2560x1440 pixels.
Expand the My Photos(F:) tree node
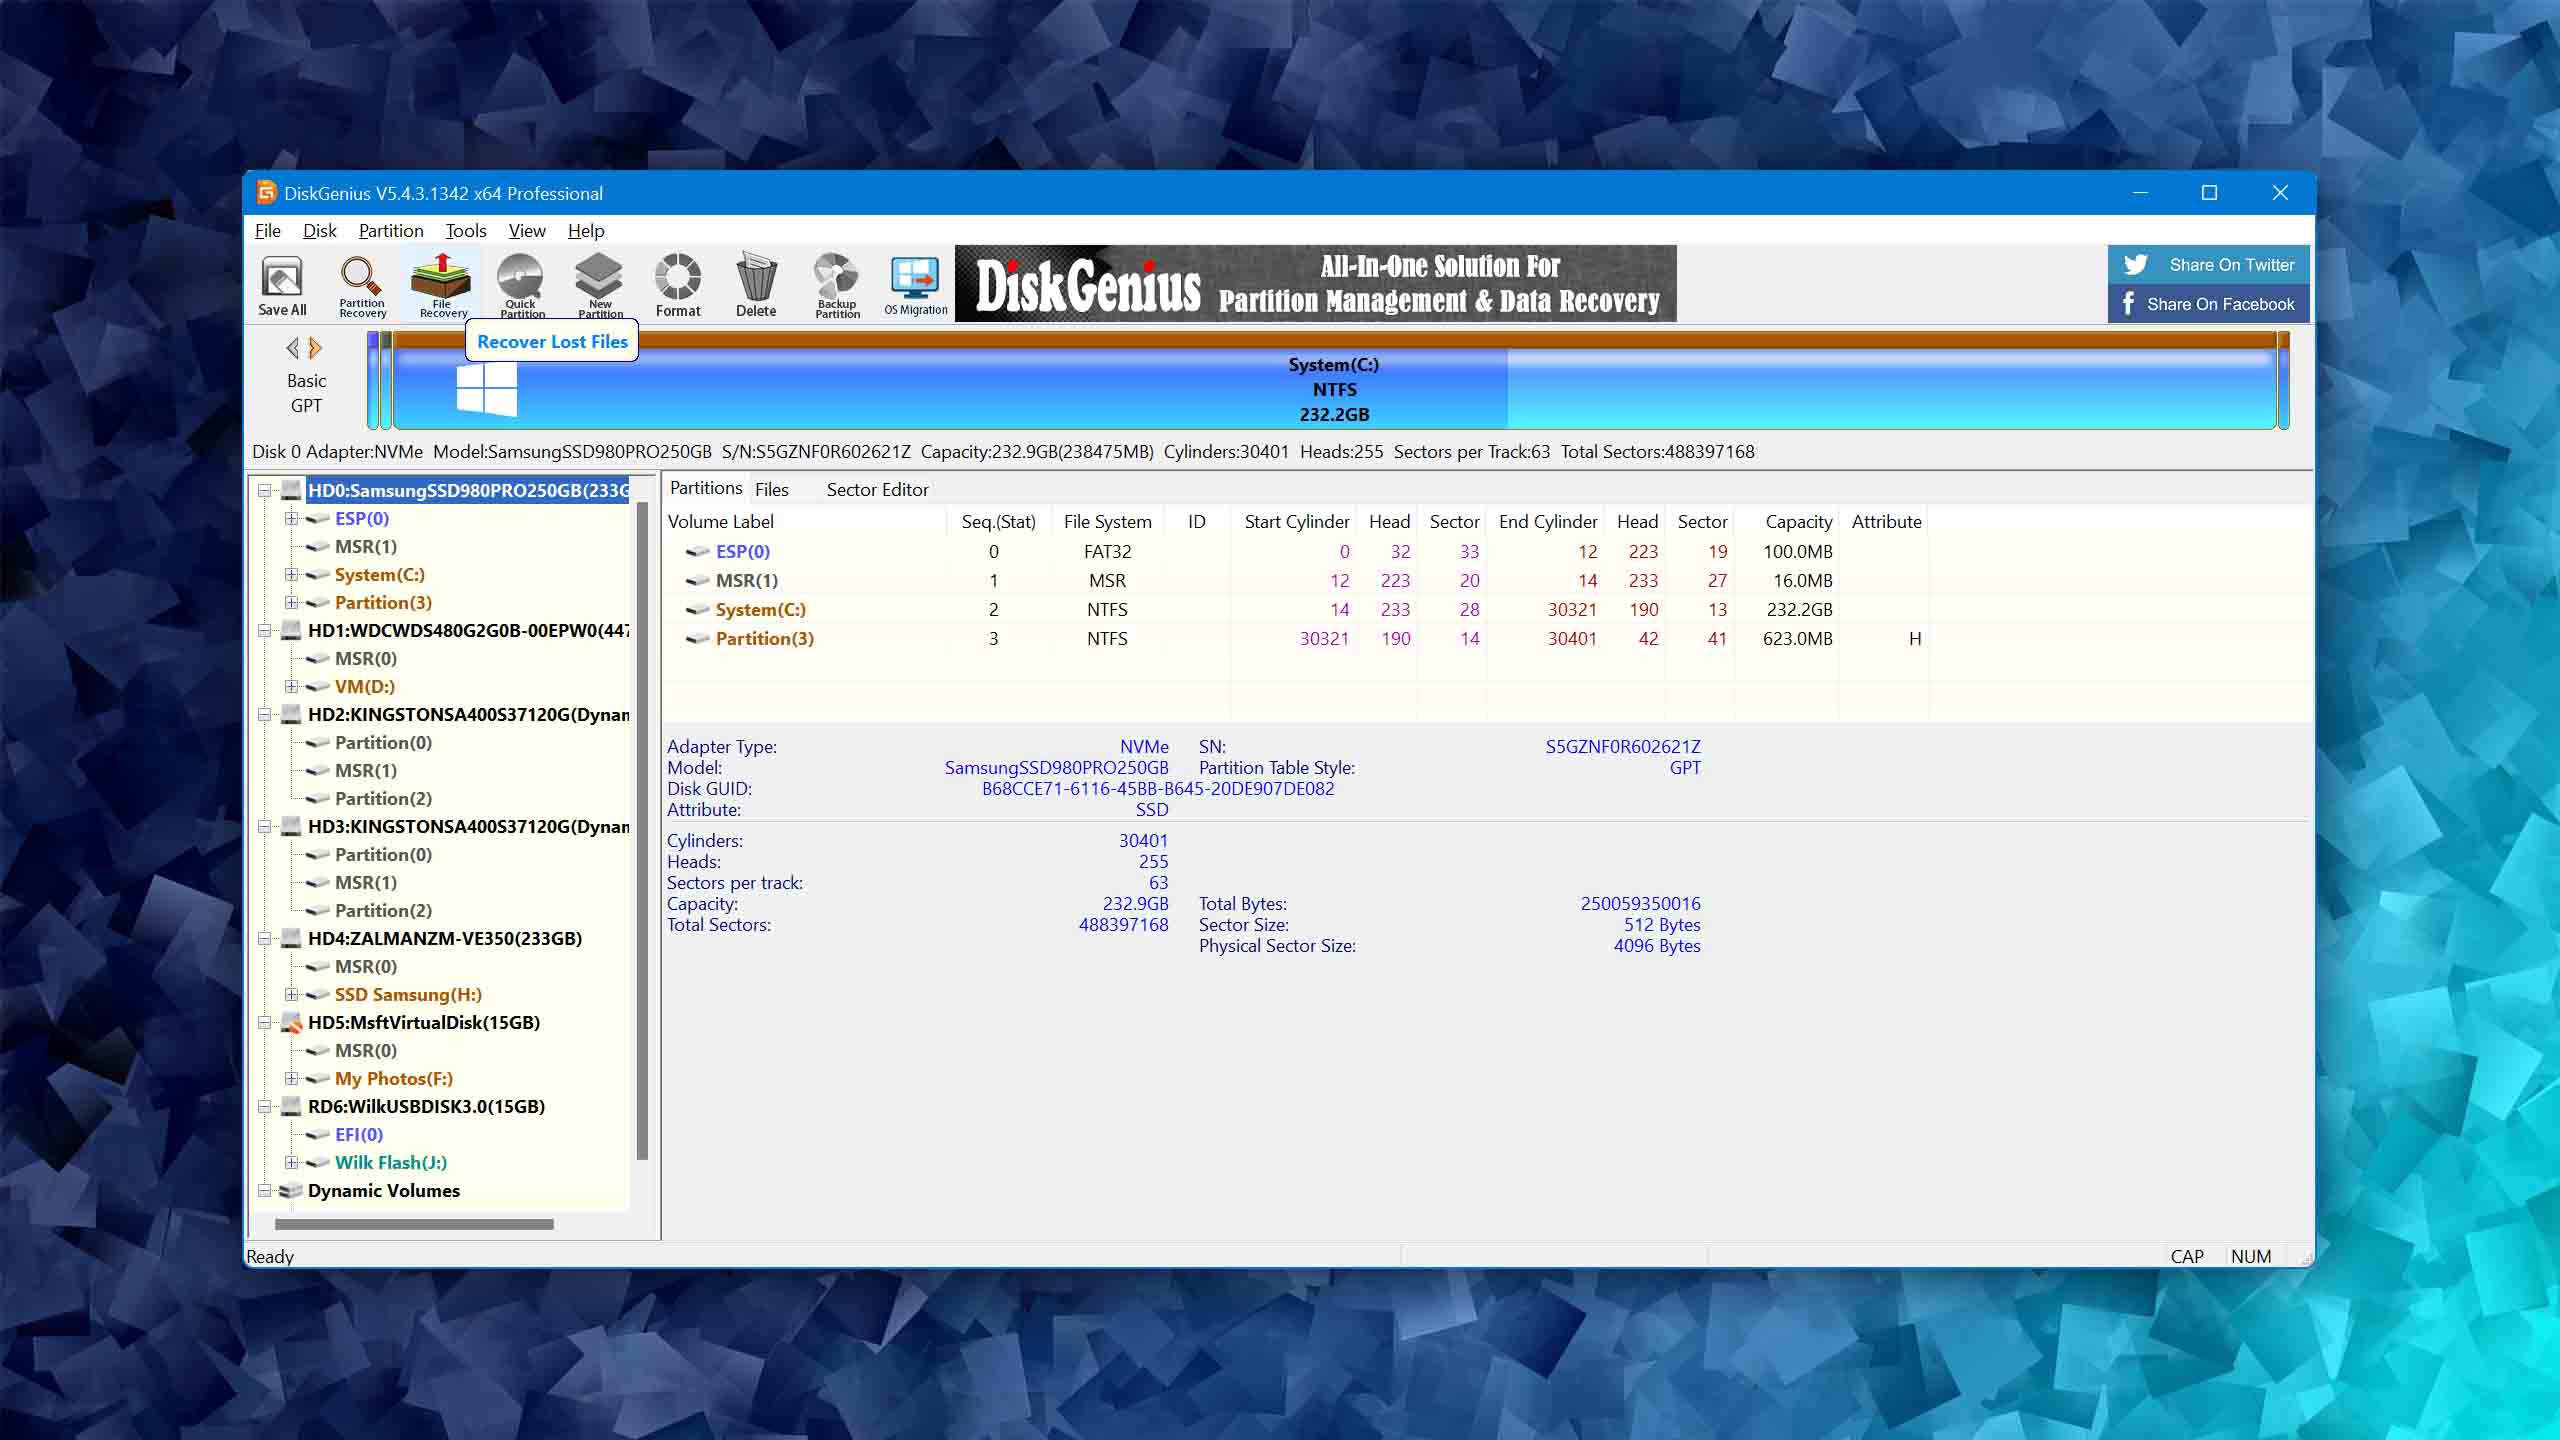pos(291,1078)
